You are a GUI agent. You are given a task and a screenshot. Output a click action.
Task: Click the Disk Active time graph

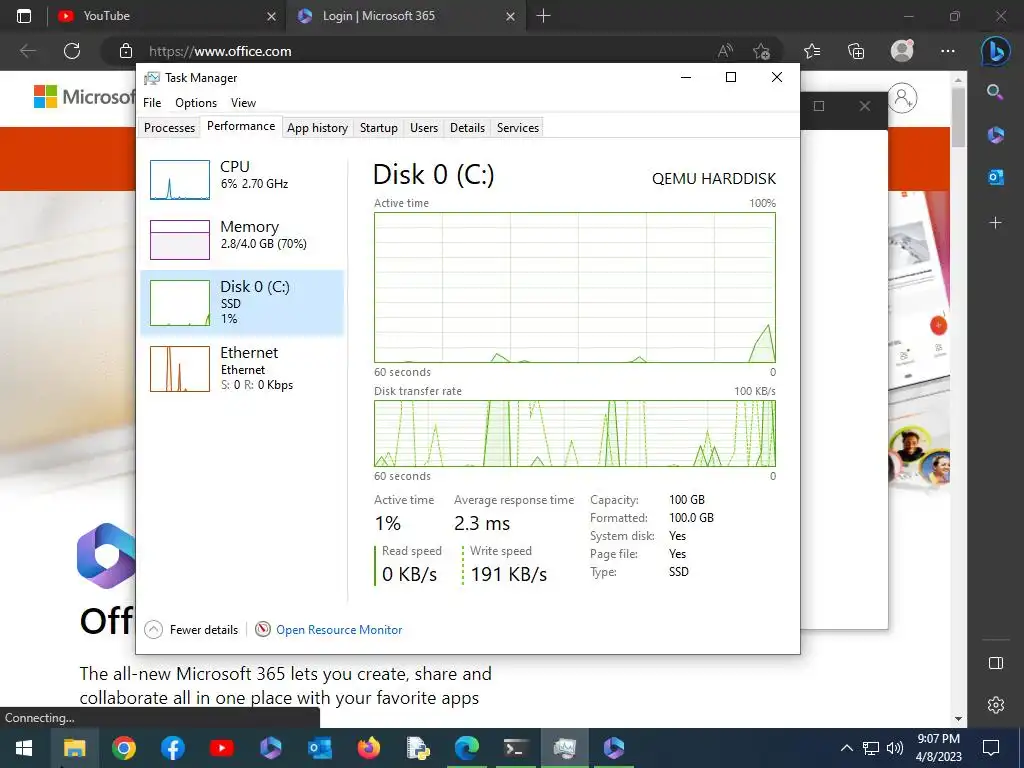575,287
